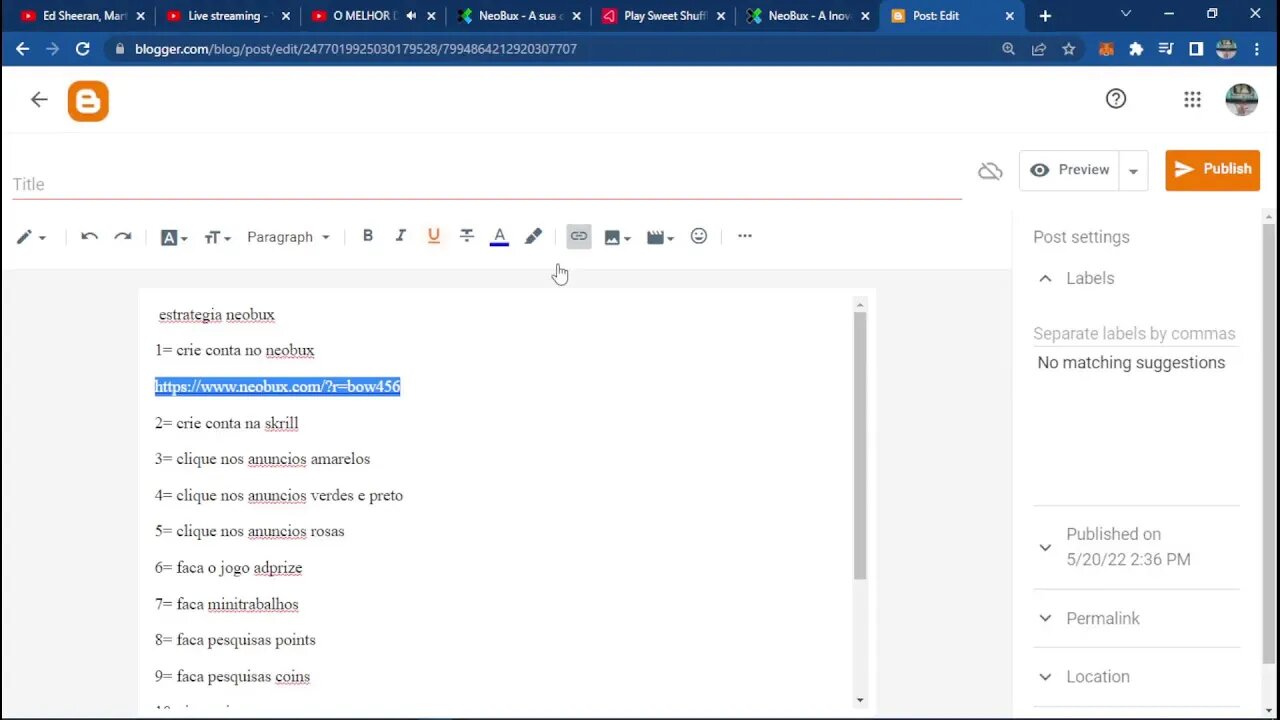Open the insert video dropdown
The width and height of the screenshot is (1280, 720).
[x=660, y=237]
